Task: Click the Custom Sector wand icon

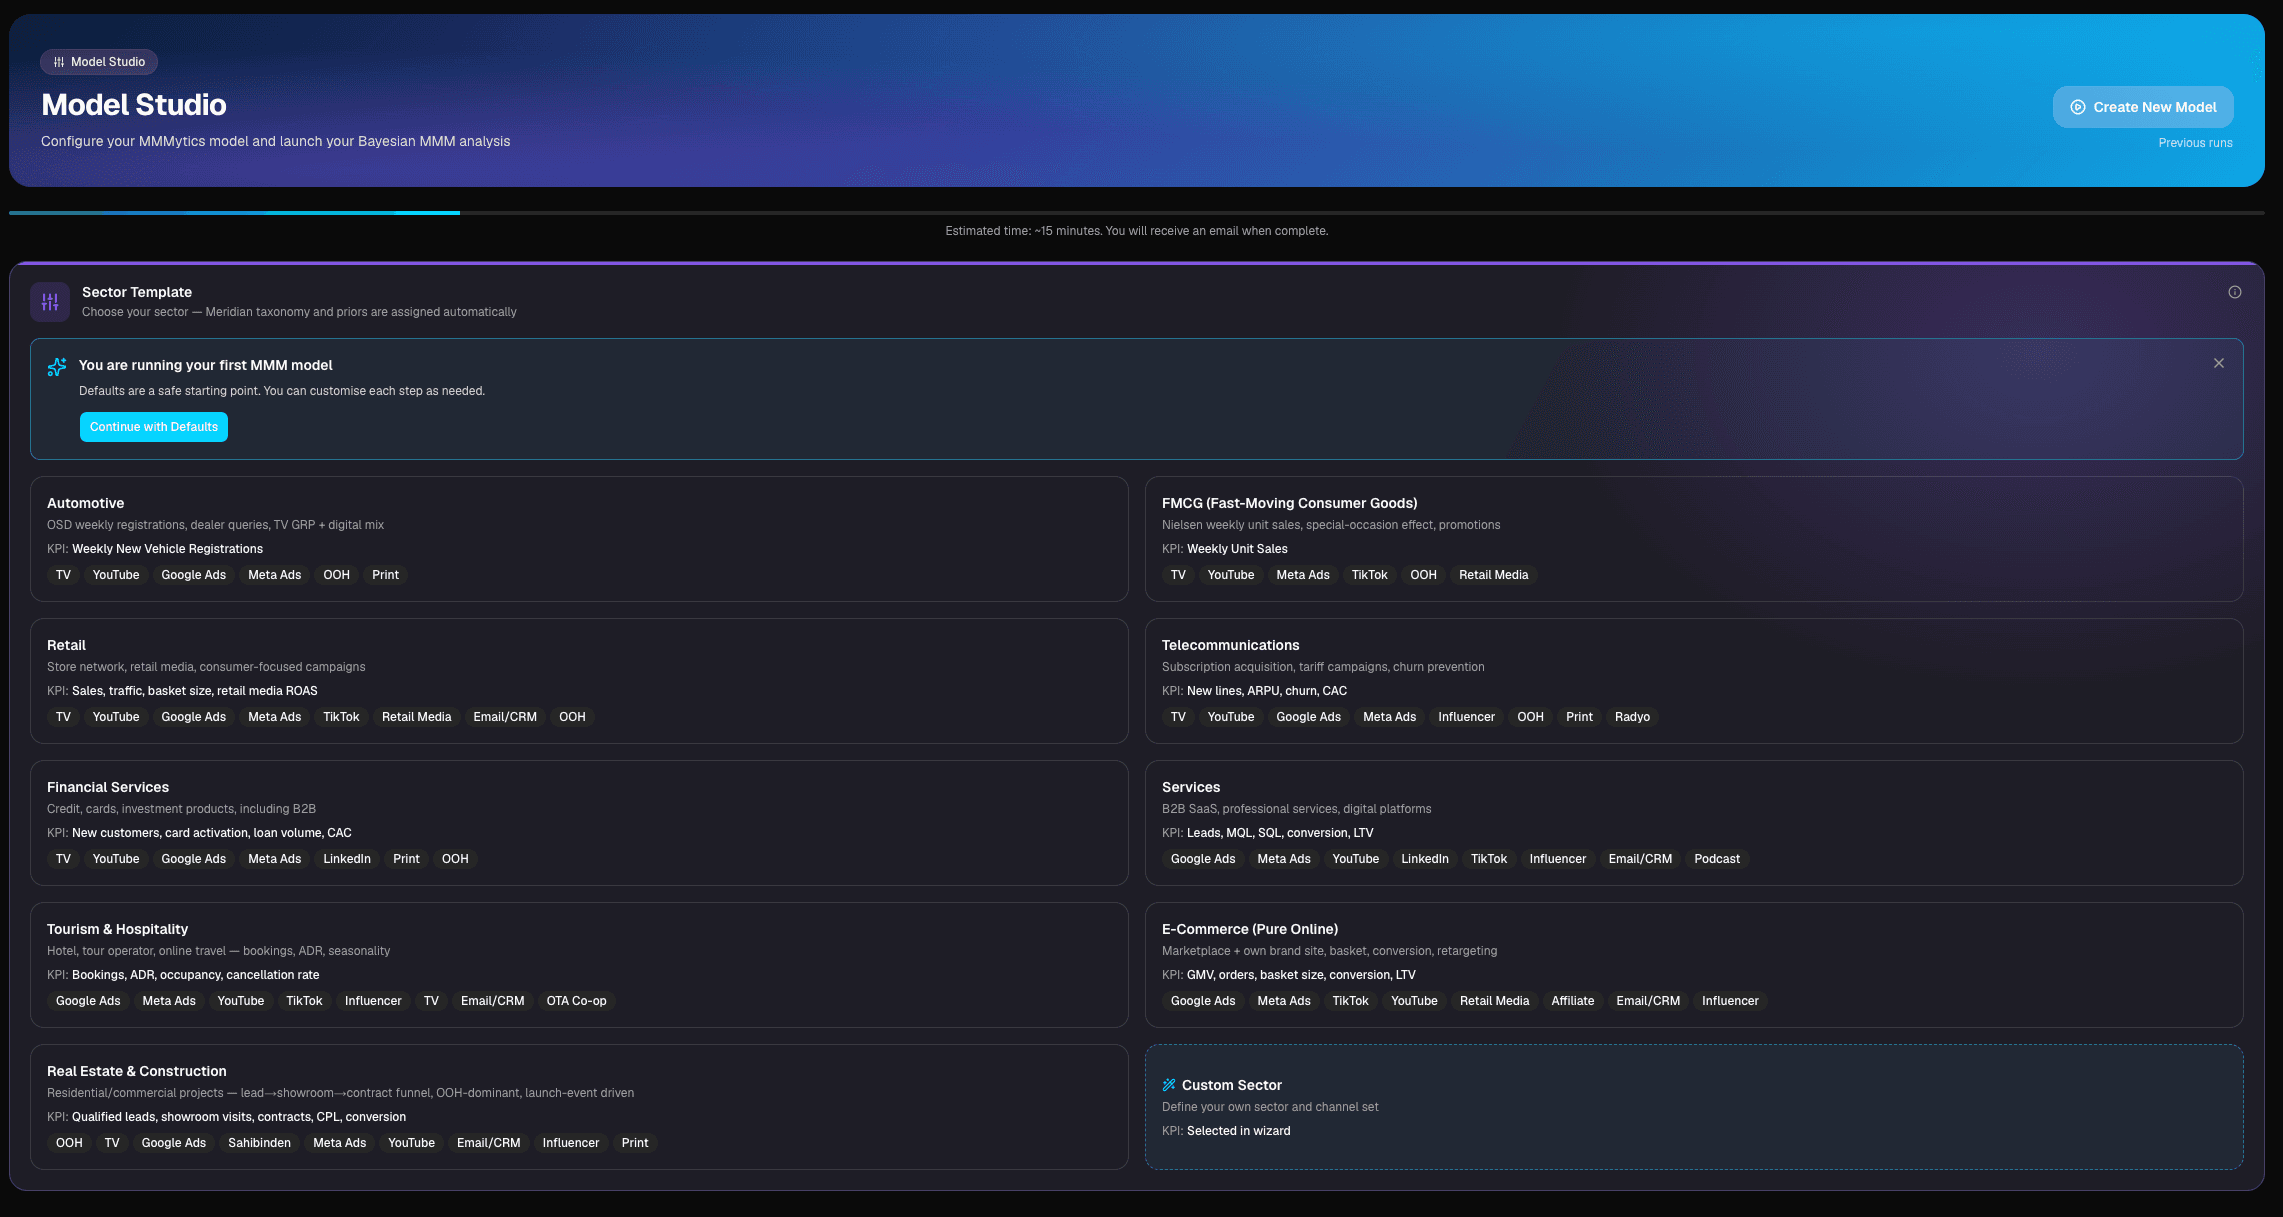Action: click(x=1168, y=1085)
